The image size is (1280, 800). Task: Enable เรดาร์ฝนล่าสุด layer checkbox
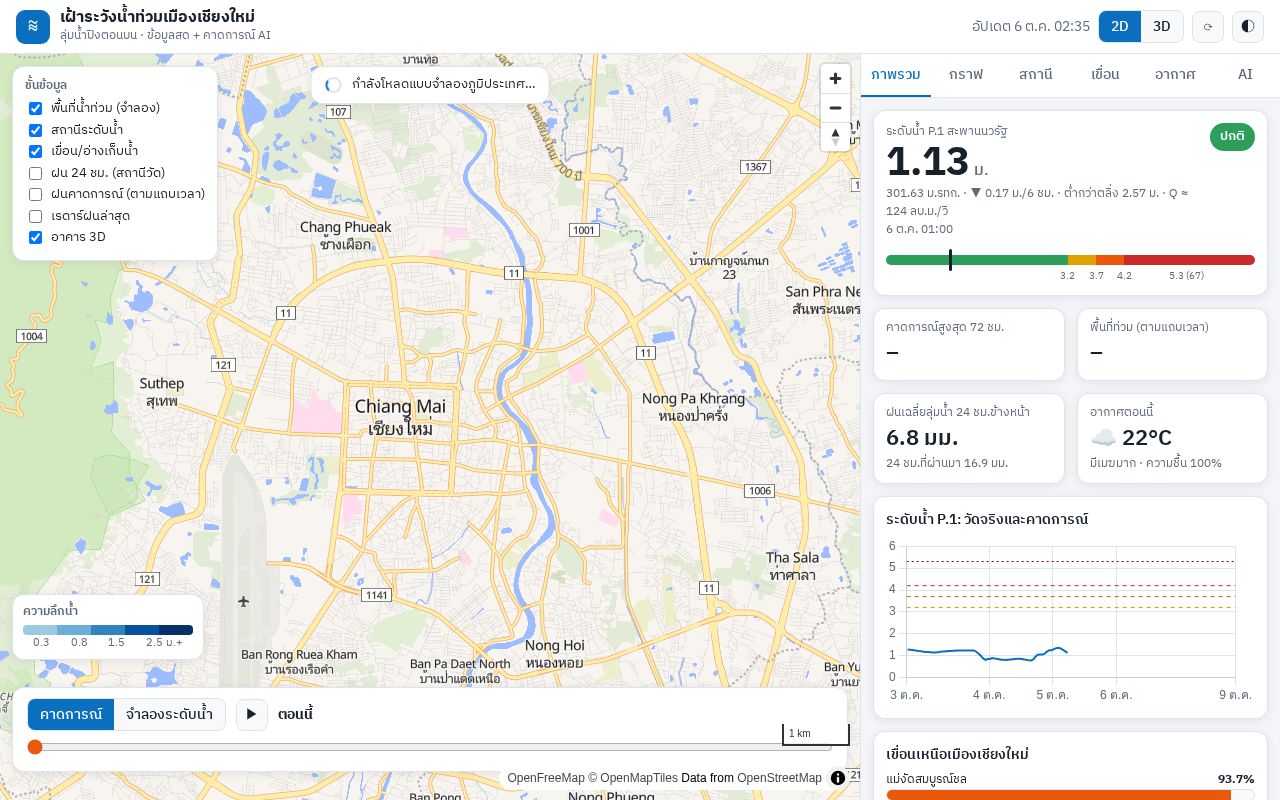tap(36, 216)
